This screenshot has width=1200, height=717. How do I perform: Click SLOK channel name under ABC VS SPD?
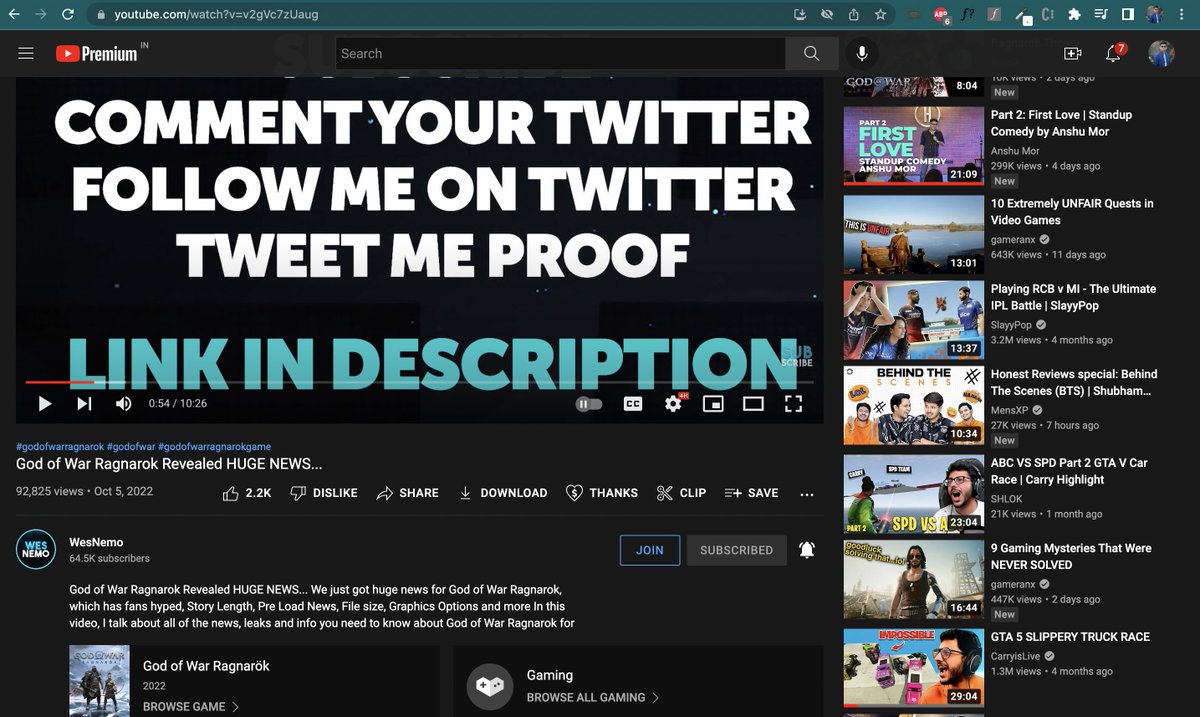(1007, 499)
